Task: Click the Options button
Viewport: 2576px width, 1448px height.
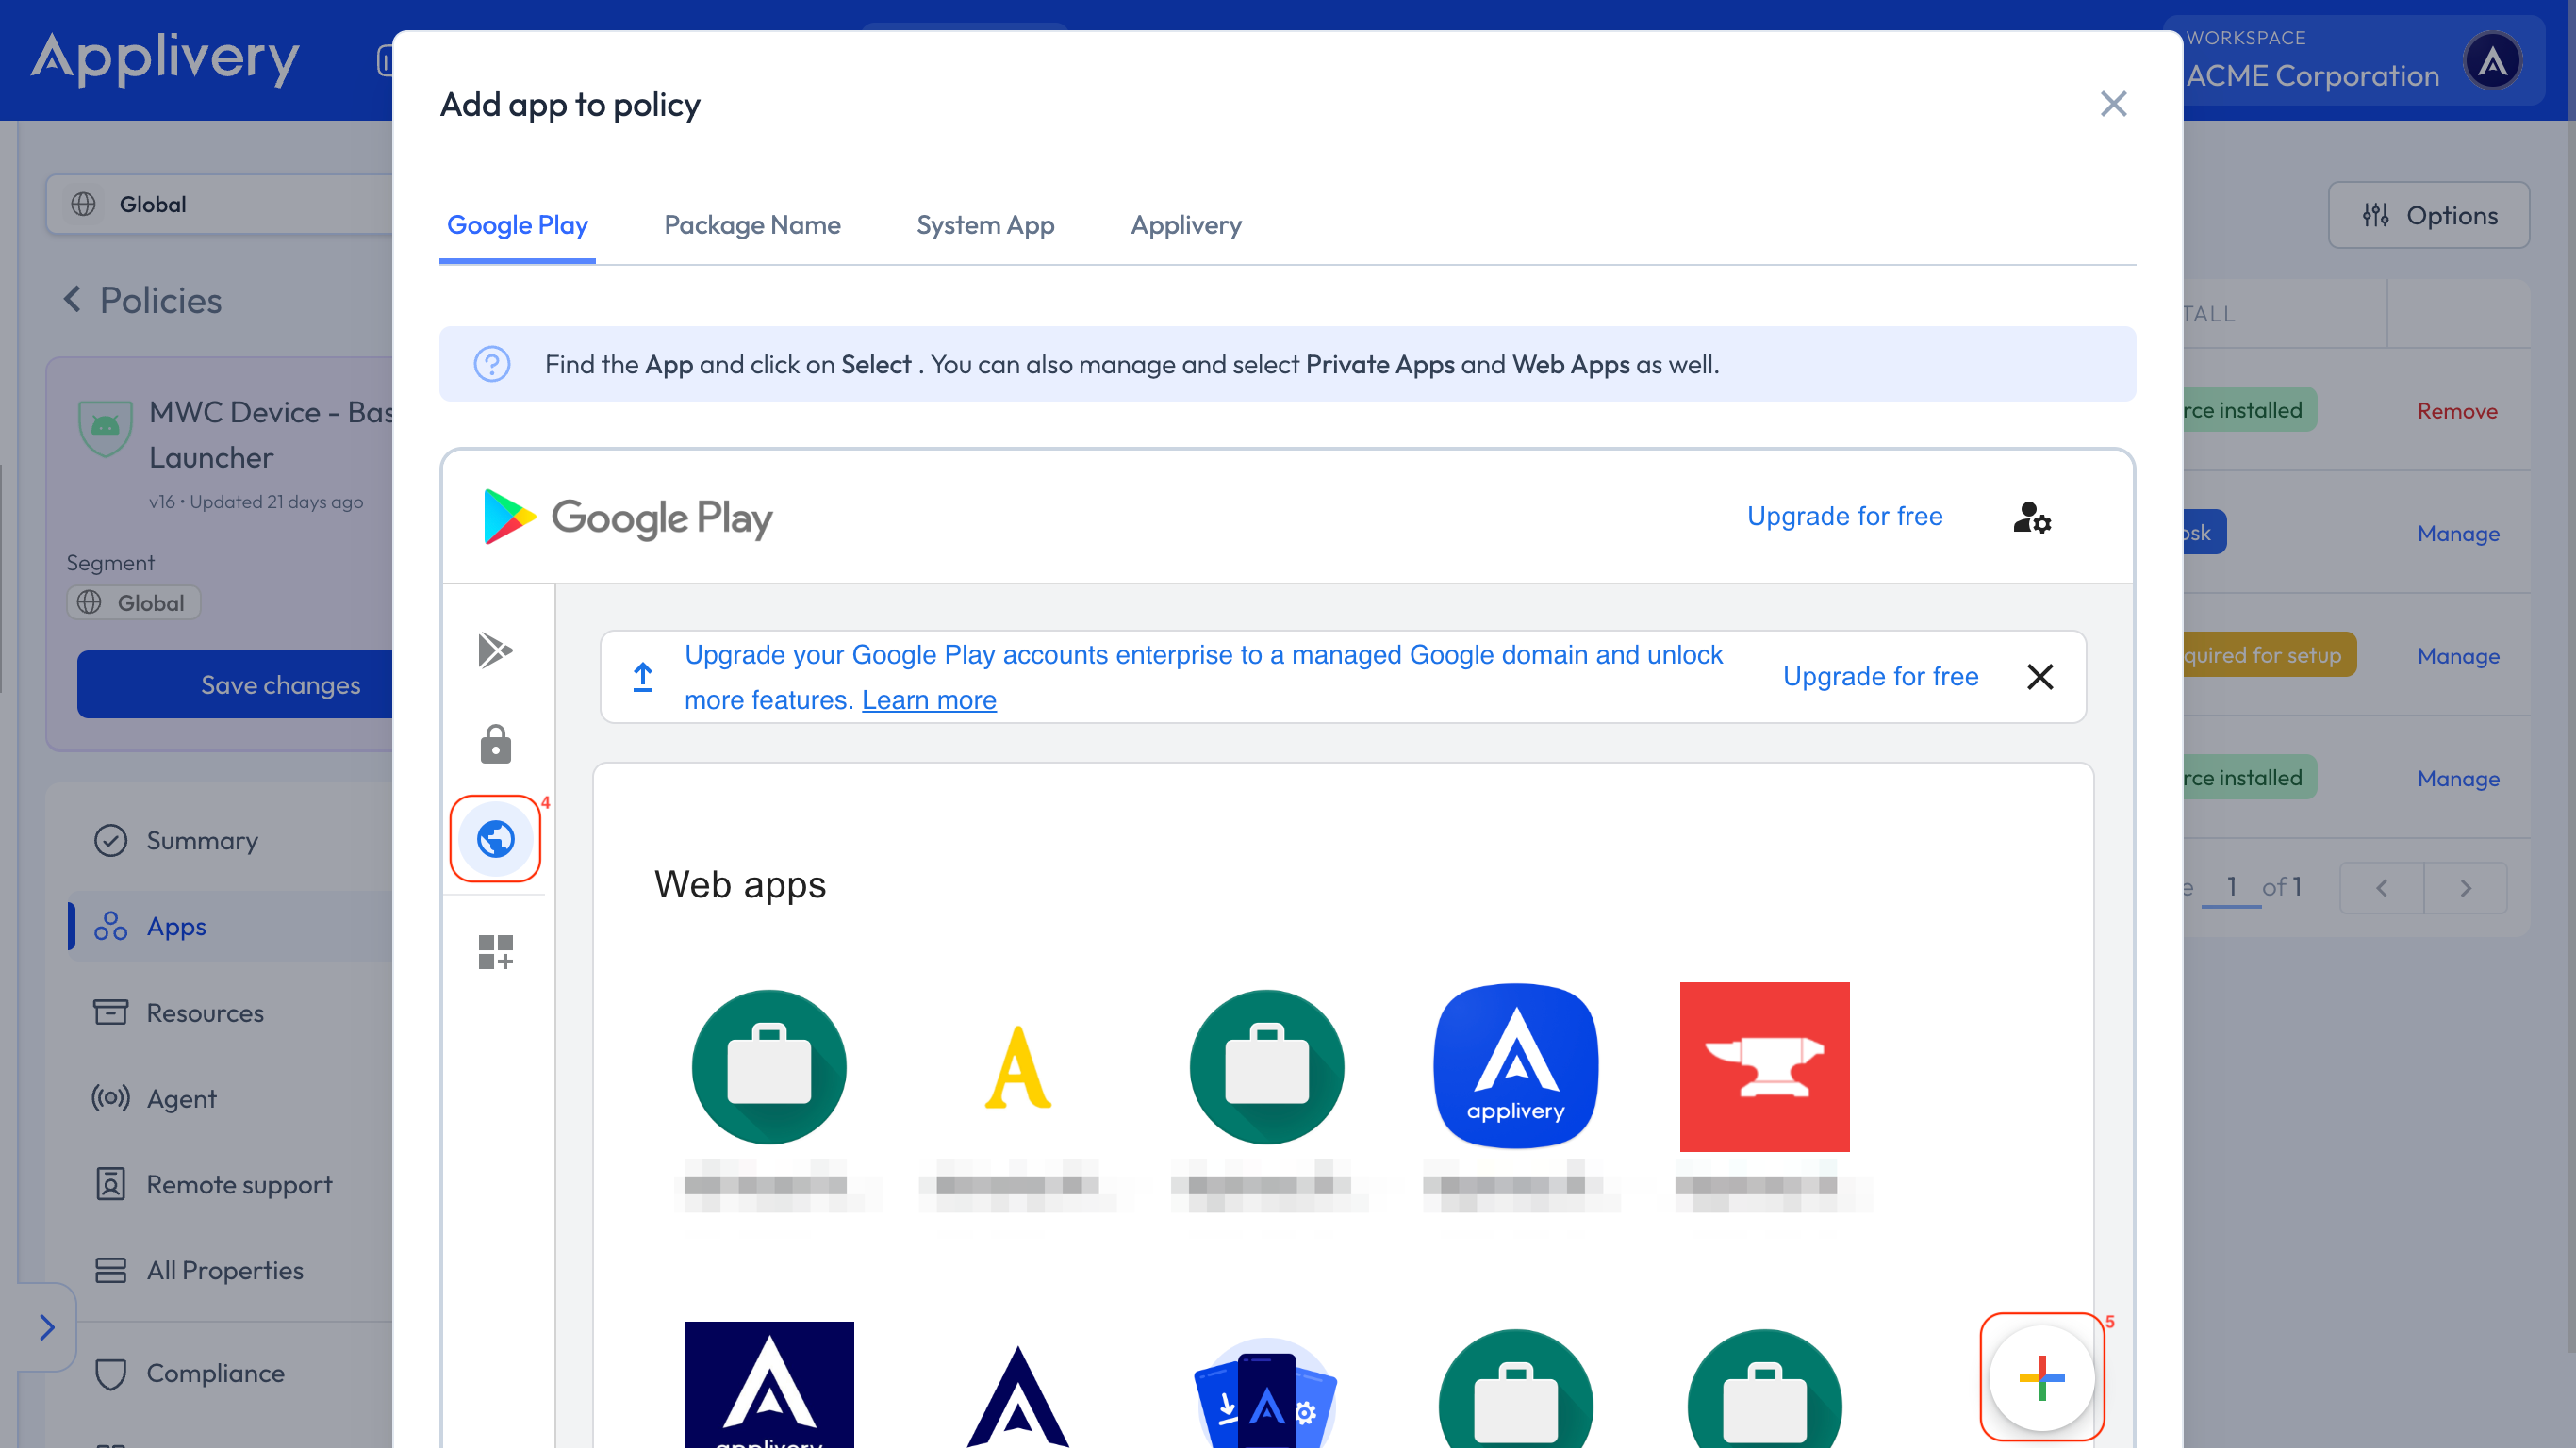Action: [x=2429, y=215]
